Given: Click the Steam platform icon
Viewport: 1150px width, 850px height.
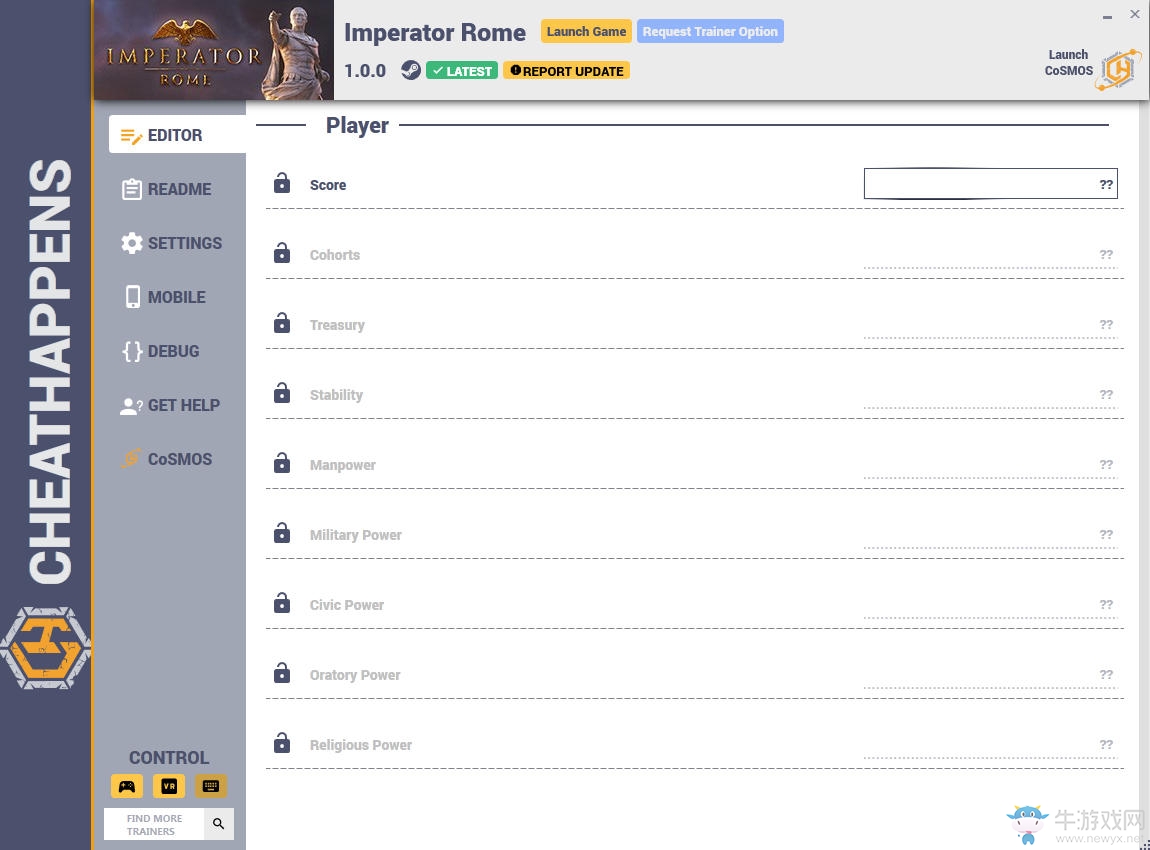Looking at the screenshot, I should 411,70.
